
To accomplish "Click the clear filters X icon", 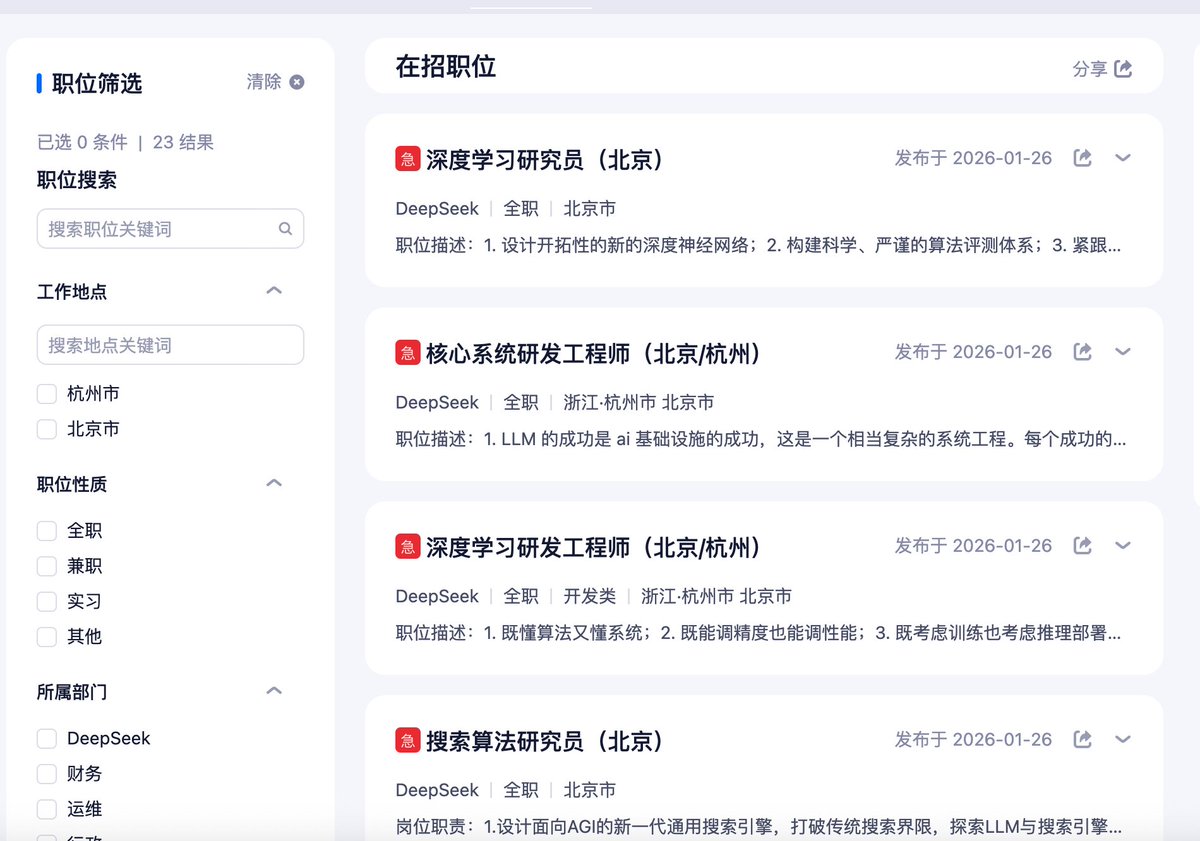I will click(x=297, y=82).
